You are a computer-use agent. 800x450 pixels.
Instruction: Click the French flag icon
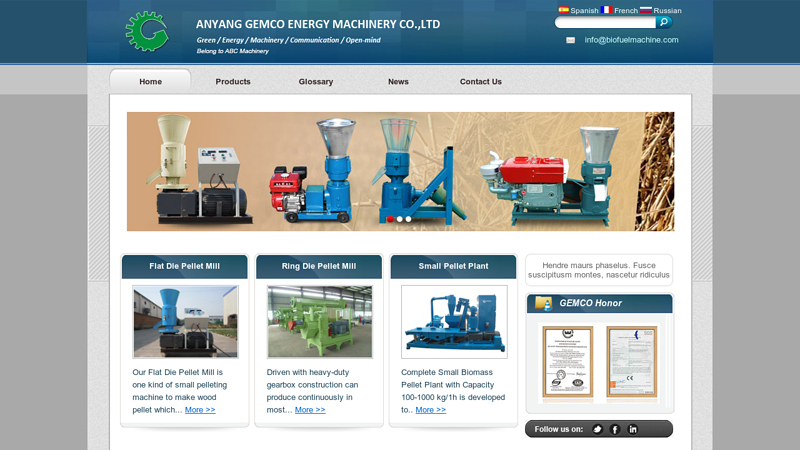coord(607,10)
